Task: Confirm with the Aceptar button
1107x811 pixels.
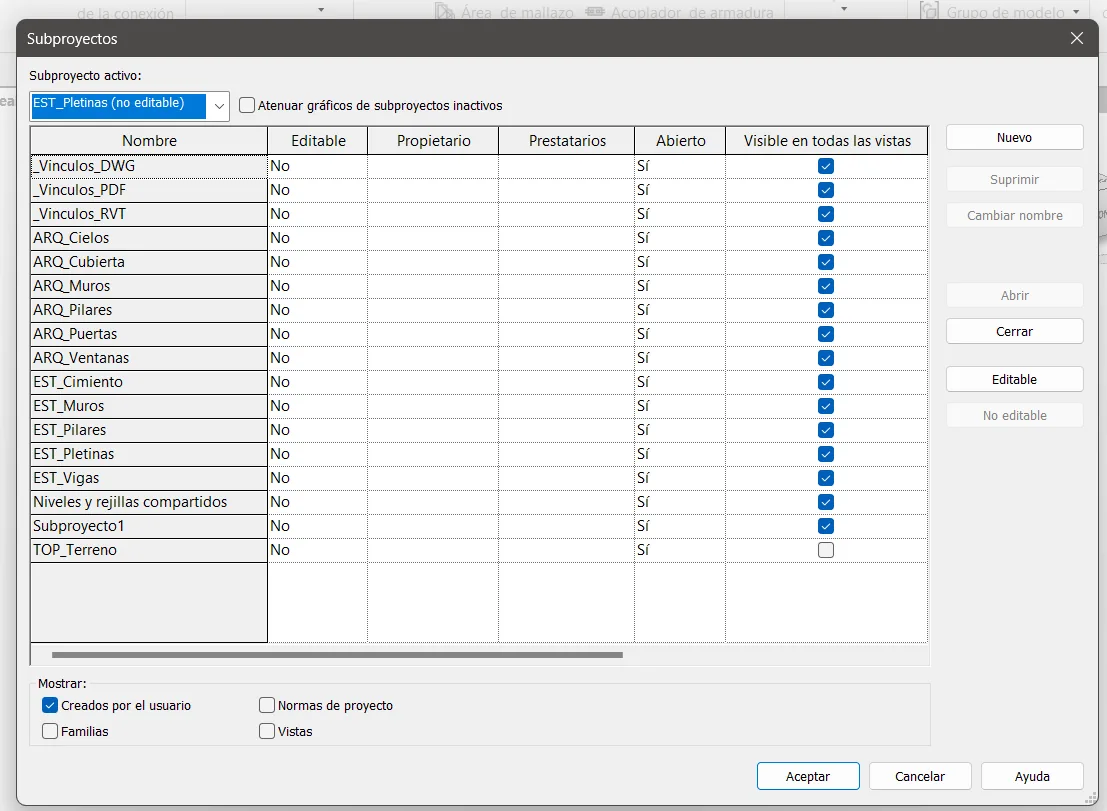Action: pyautogui.click(x=808, y=776)
